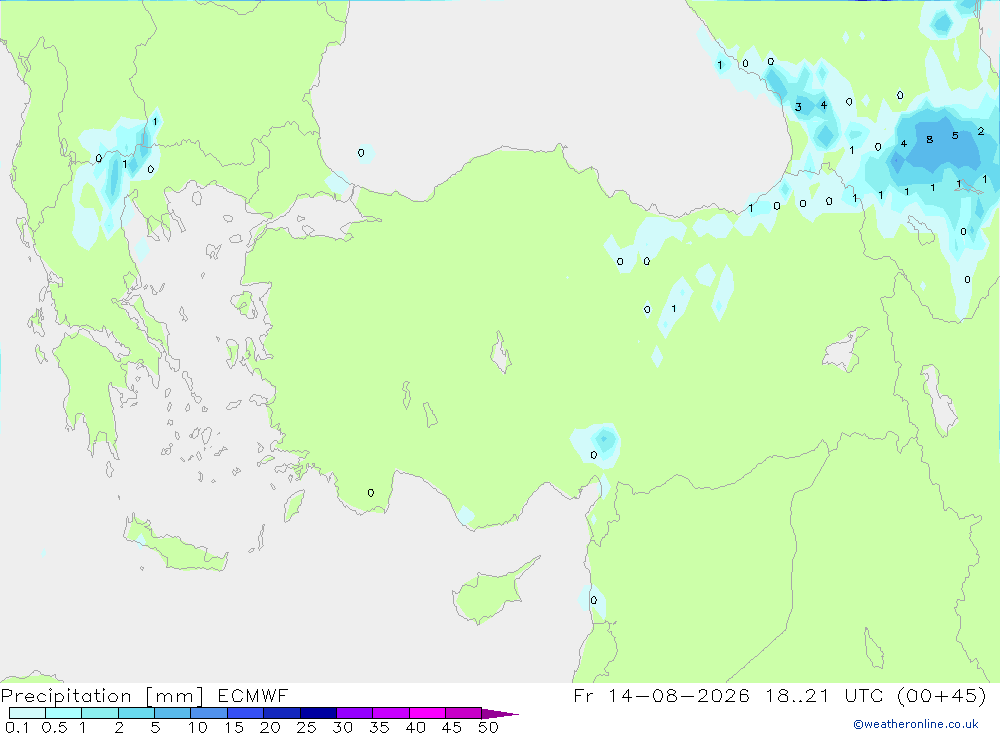
Task: Click the legend label '50'
Action: 489,727
